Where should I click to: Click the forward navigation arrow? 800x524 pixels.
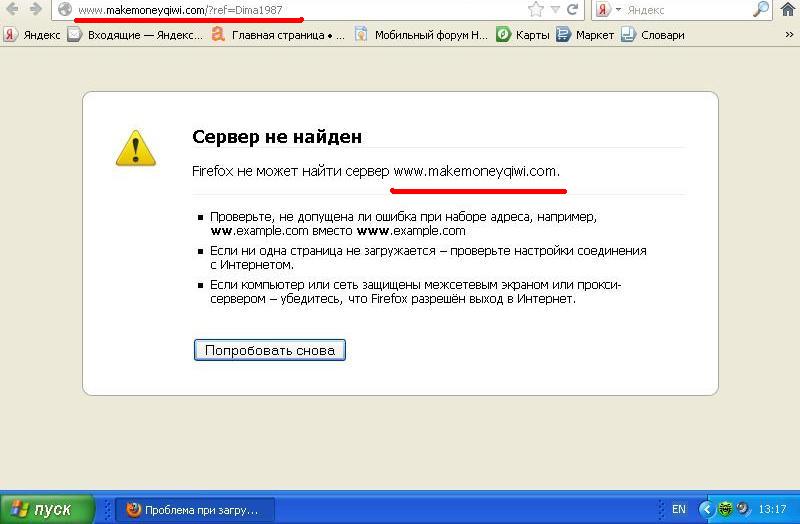[x=35, y=9]
